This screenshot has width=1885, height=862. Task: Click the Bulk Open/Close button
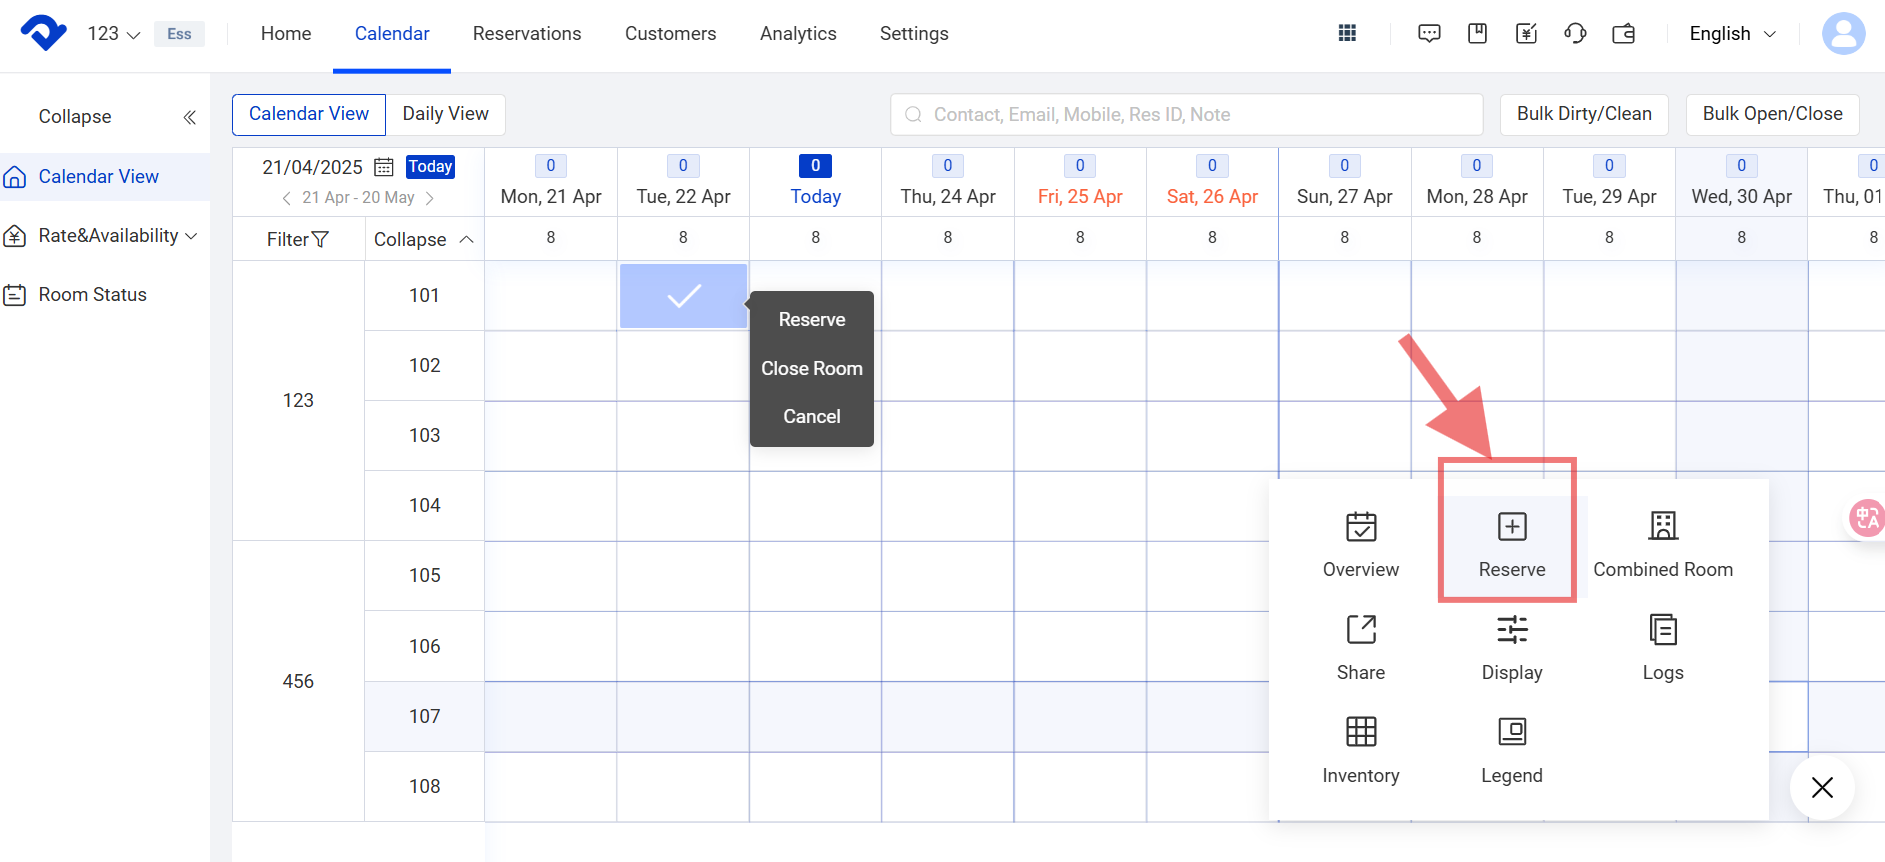click(x=1771, y=114)
